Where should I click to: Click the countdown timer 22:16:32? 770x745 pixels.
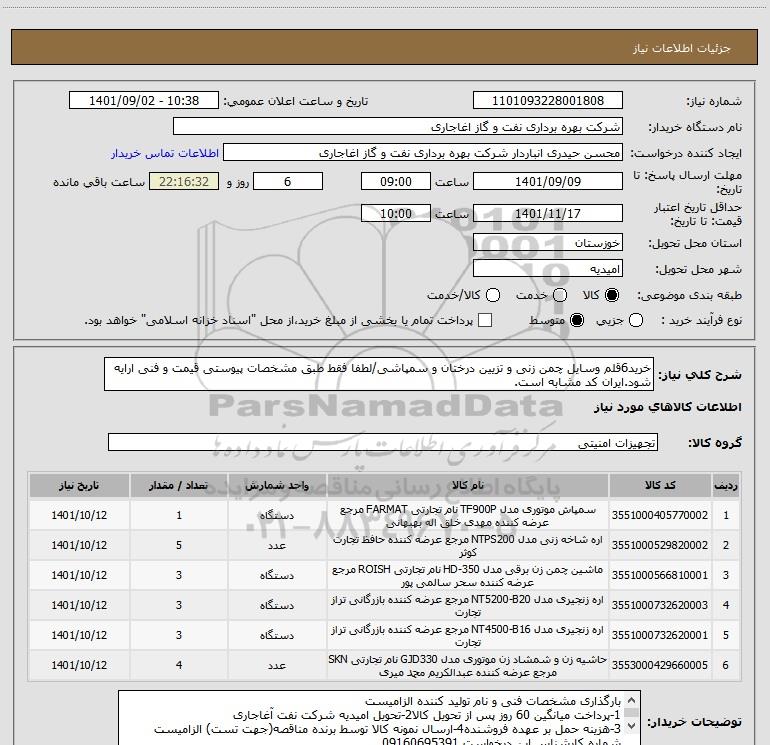[184, 181]
